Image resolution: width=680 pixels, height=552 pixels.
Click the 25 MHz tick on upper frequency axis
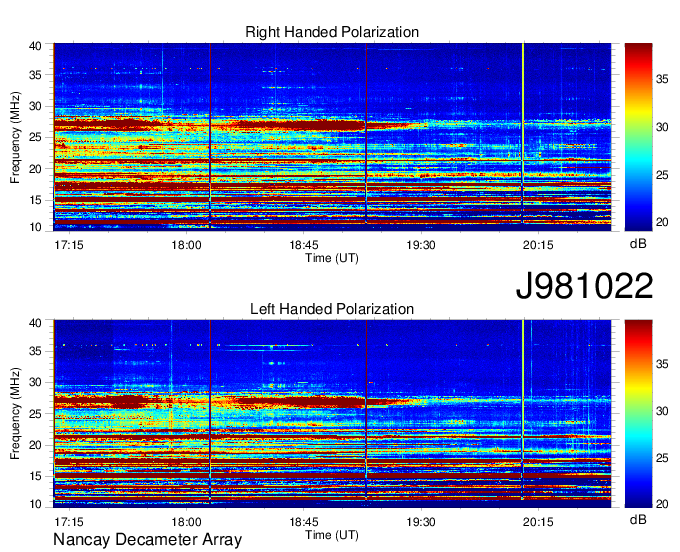[35, 137]
